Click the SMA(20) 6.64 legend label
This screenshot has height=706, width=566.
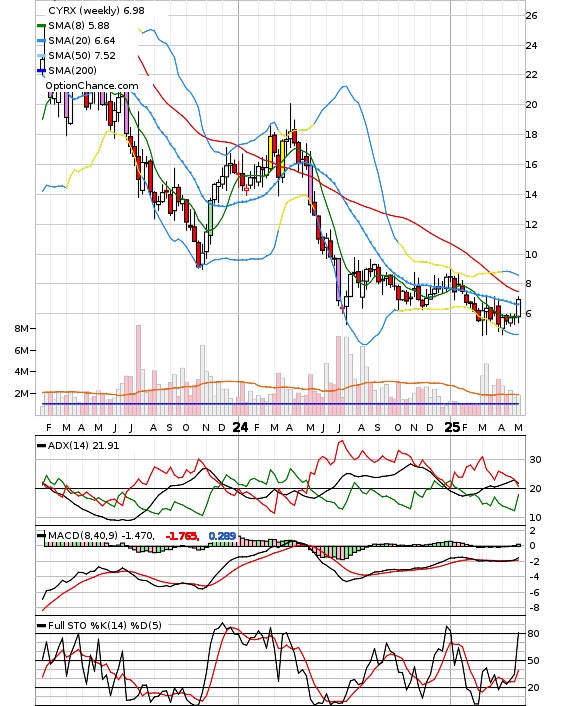[x=82, y=41]
